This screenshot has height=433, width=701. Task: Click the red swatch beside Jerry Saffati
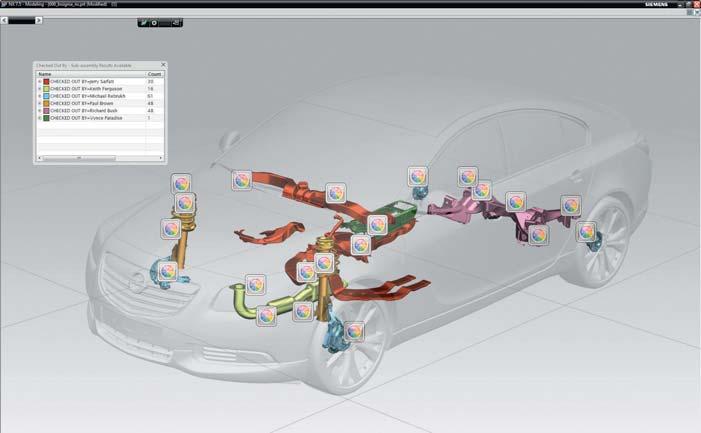[x=46, y=82]
